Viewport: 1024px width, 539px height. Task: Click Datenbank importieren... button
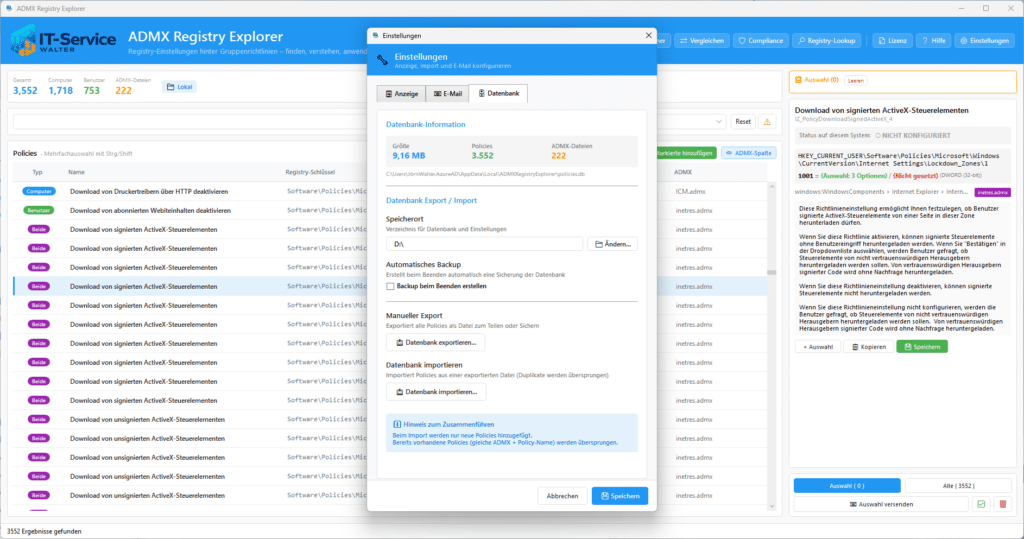(x=436, y=392)
